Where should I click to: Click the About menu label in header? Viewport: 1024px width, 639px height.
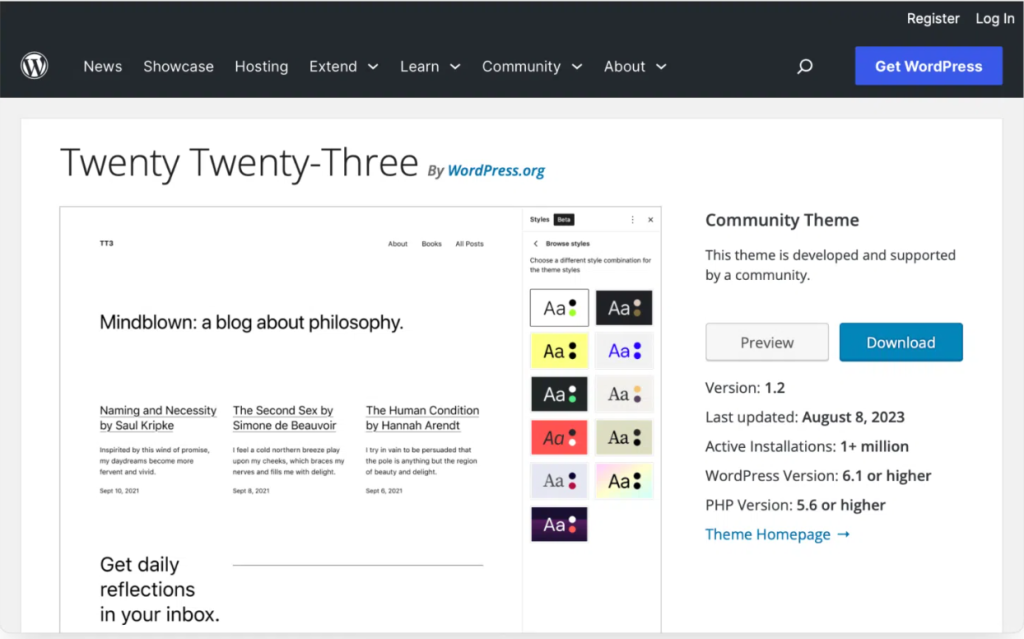(624, 67)
